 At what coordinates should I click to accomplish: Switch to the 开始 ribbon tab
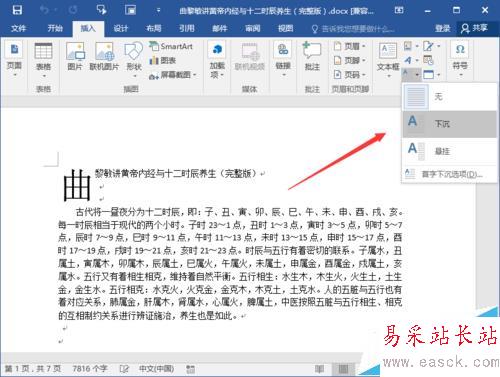click(x=55, y=28)
